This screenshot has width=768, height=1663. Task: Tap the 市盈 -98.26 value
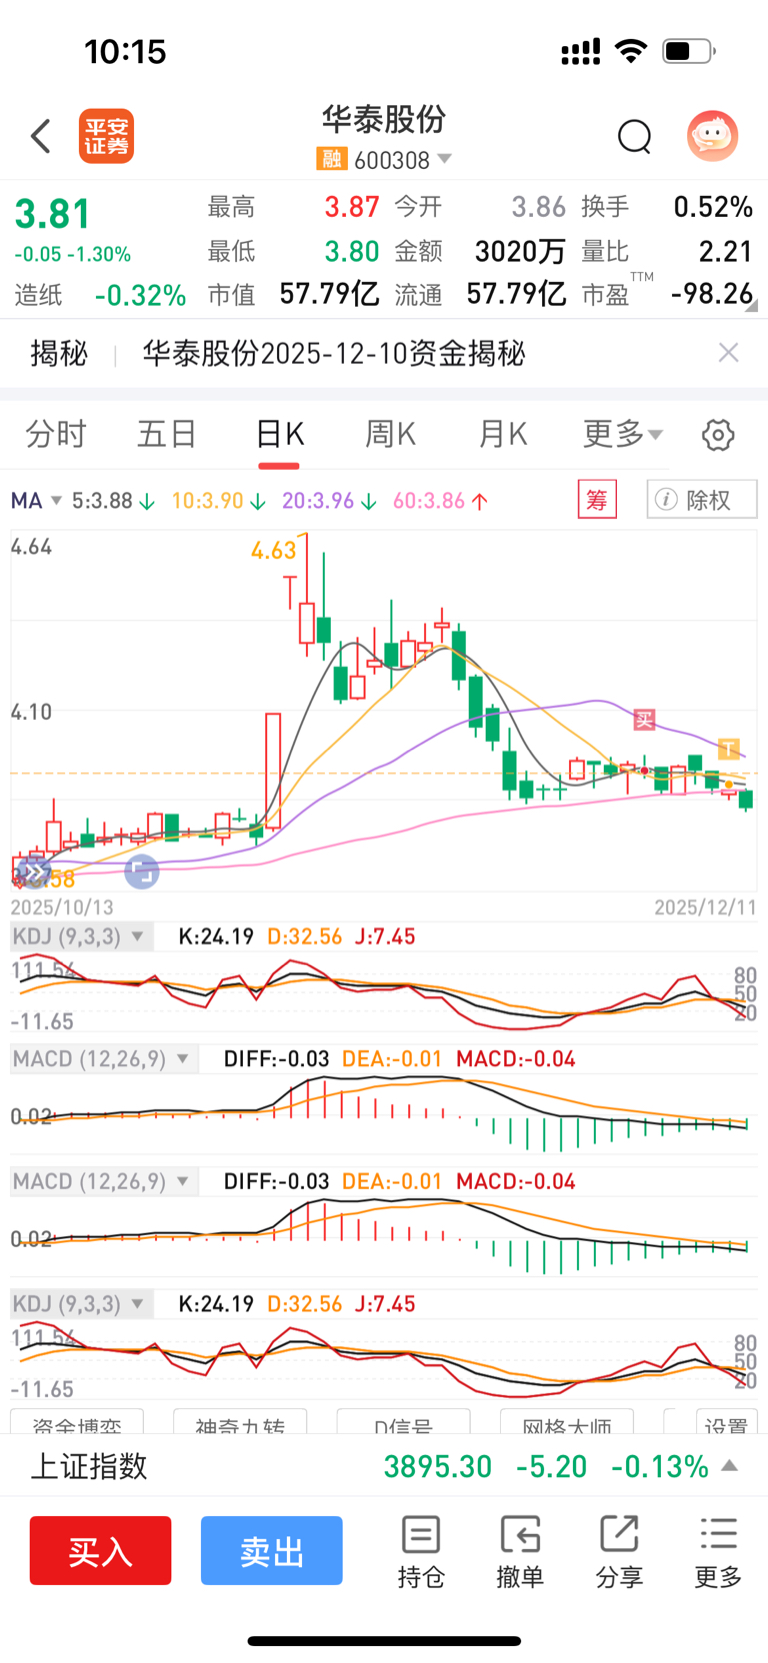tap(712, 293)
